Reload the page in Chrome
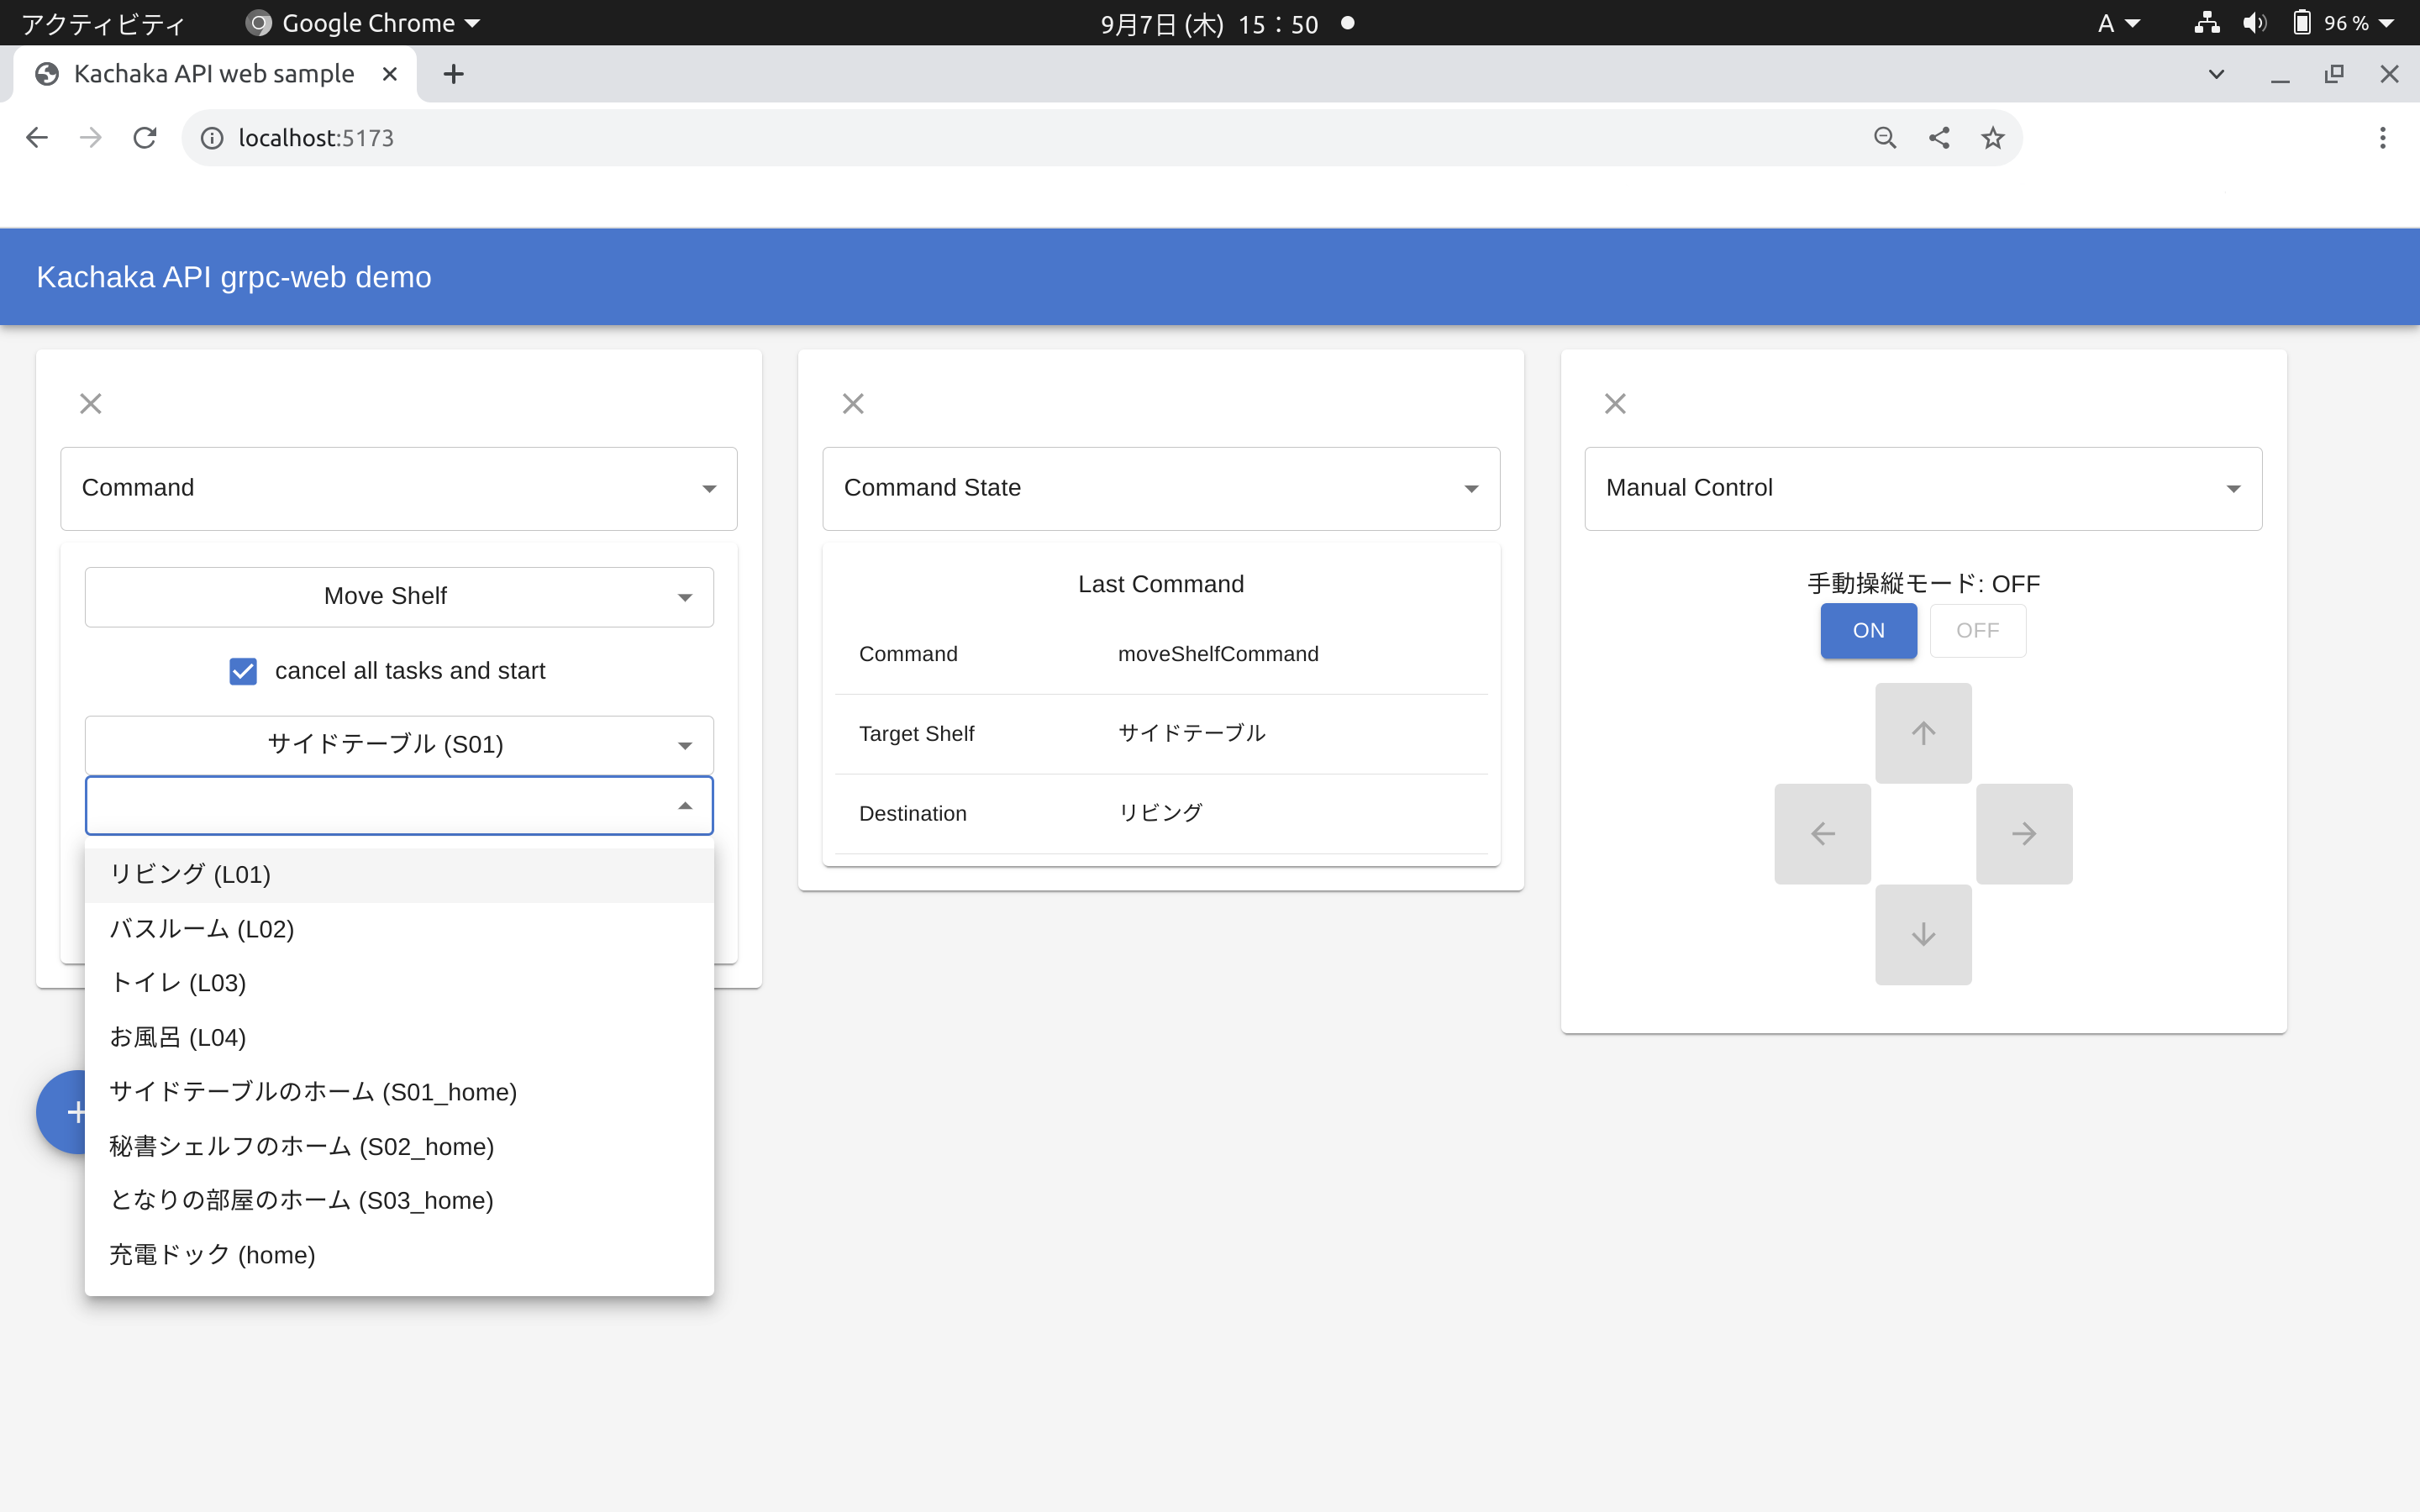The height and width of the screenshot is (1512, 2420). coord(145,138)
